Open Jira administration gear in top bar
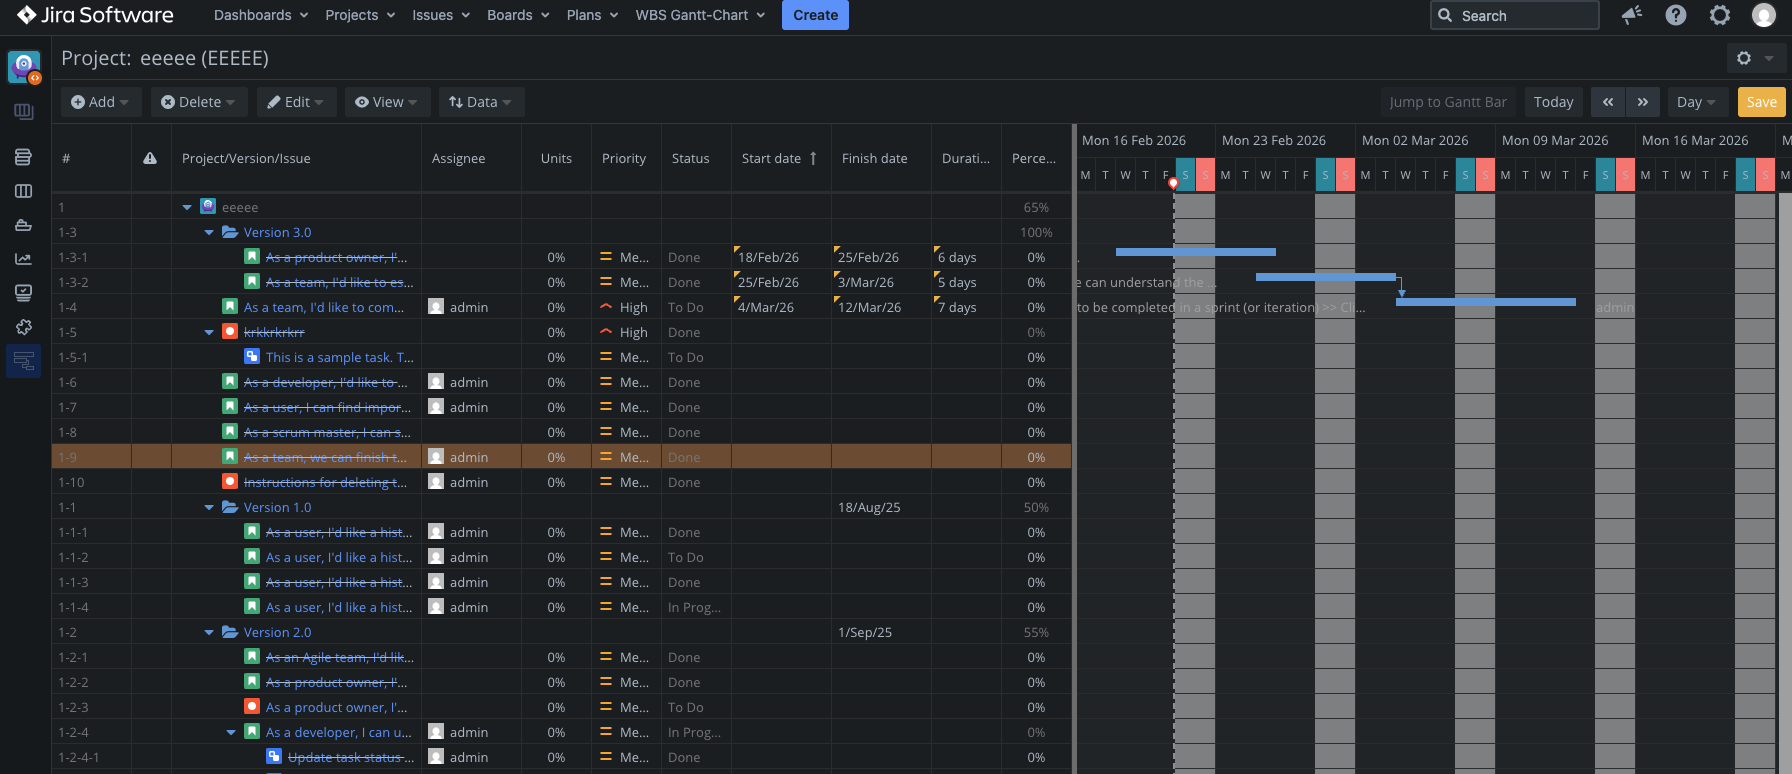1792x774 pixels. point(1720,15)
